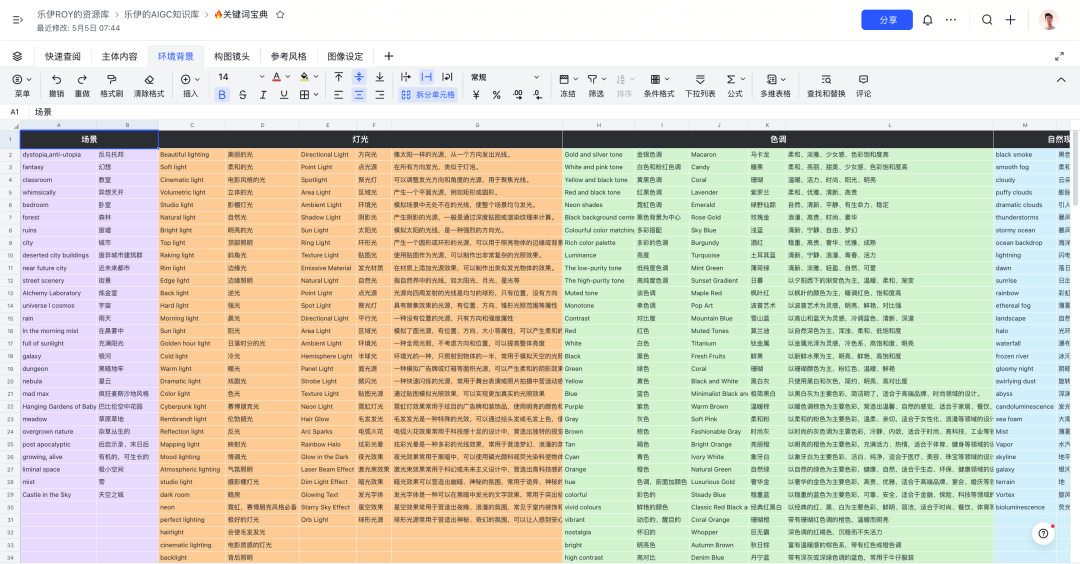Open breadcrumb 乐伊ROY的资源库
Screen dimensions: 1080x564
pyautogui.click(x=73, y=14)
